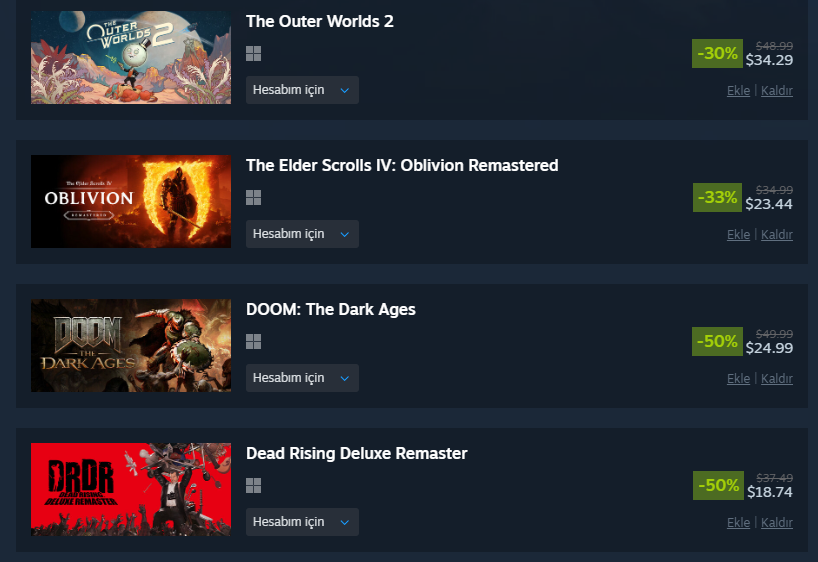Screen dimensions: 818x562
Task: Open the 'The Elder Scrolls IV: Oblivion Remastered' title
Action: [402, 165]
